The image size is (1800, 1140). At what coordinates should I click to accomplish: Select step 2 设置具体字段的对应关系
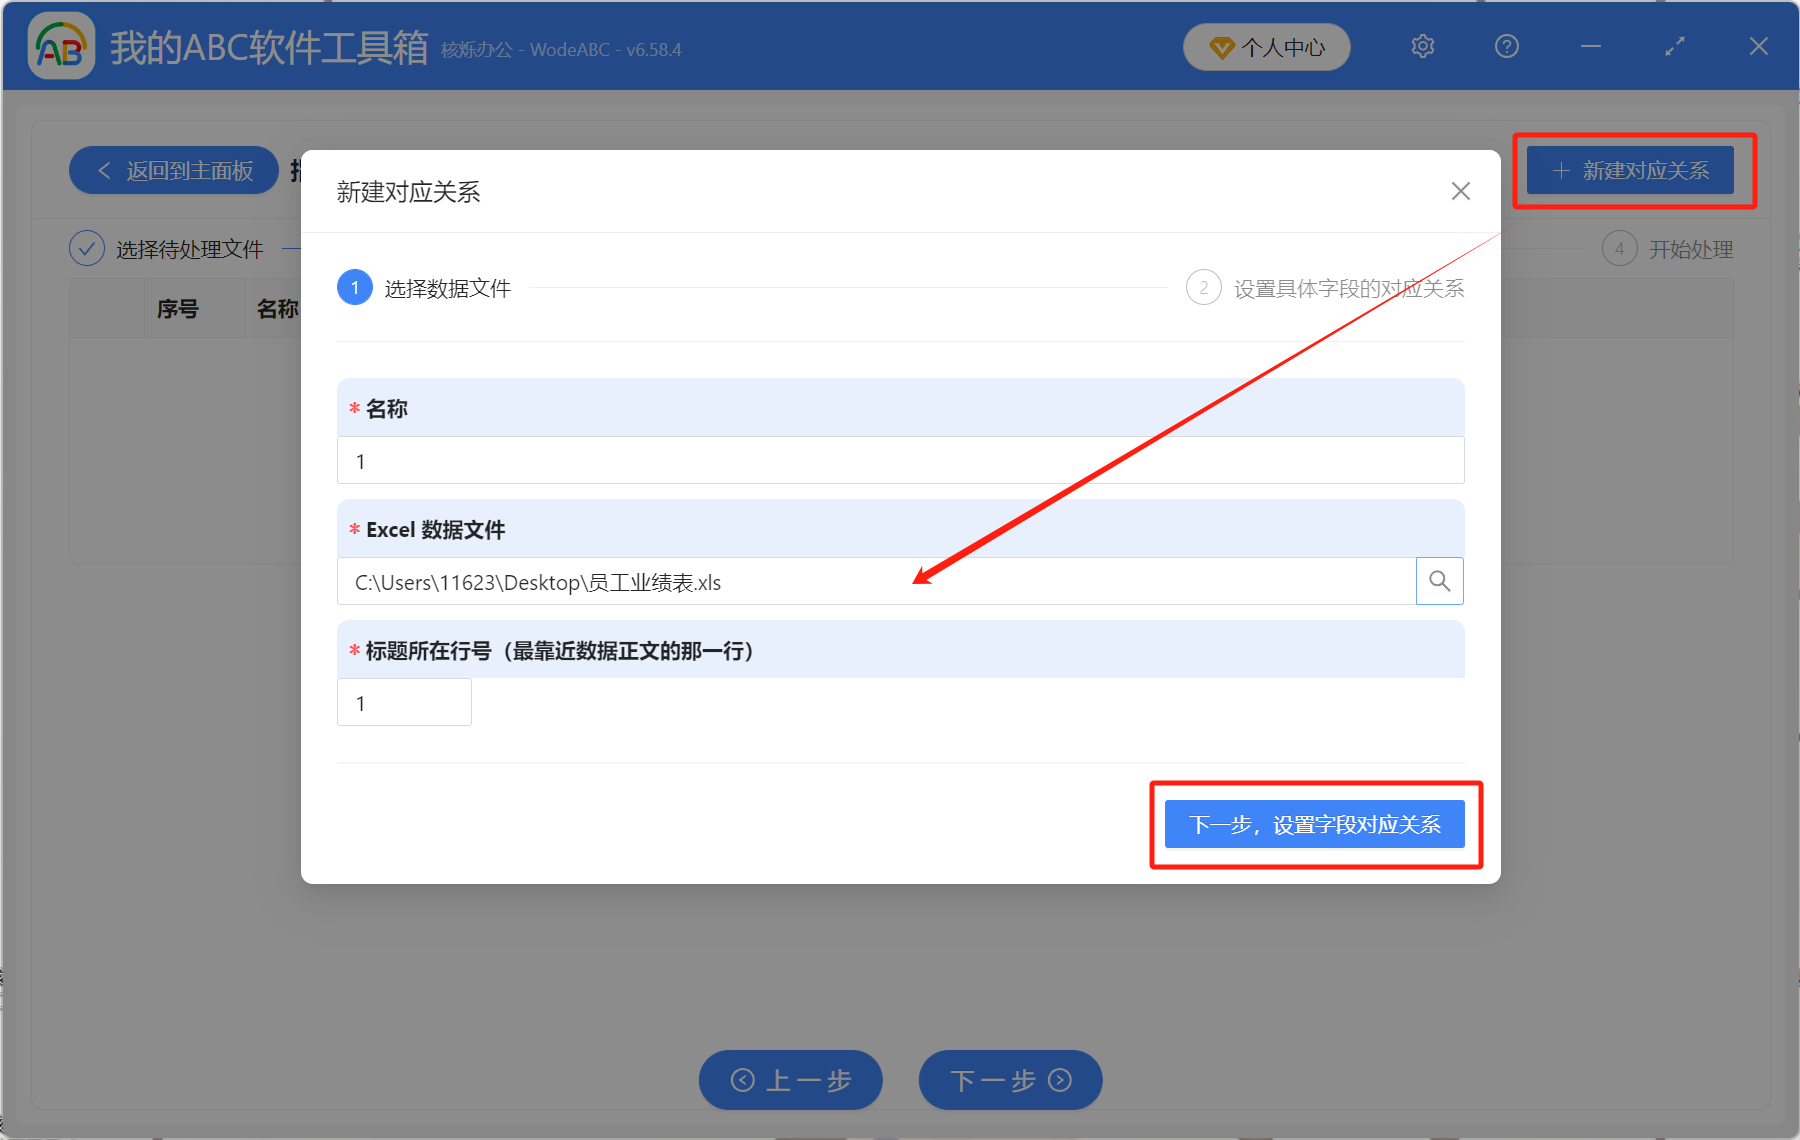coord(1204,287)
